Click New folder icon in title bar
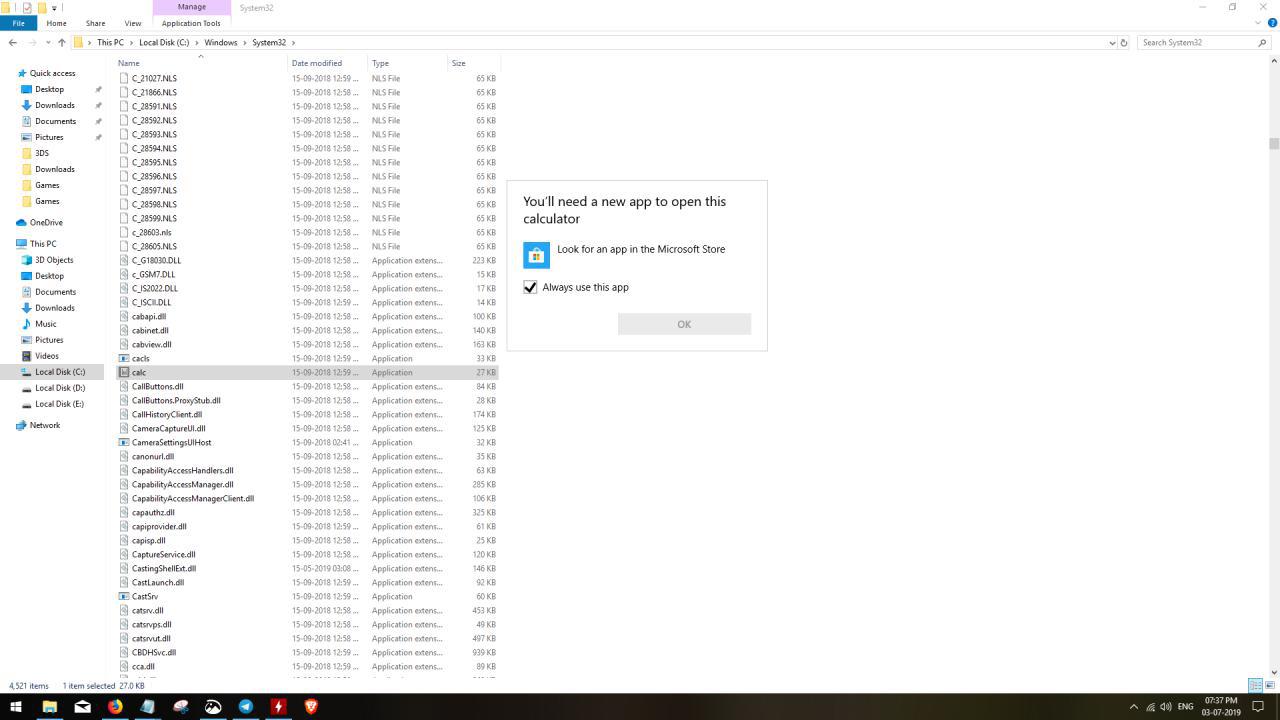The height and width of the screenshot is (720, 1280). click(42, 7)
